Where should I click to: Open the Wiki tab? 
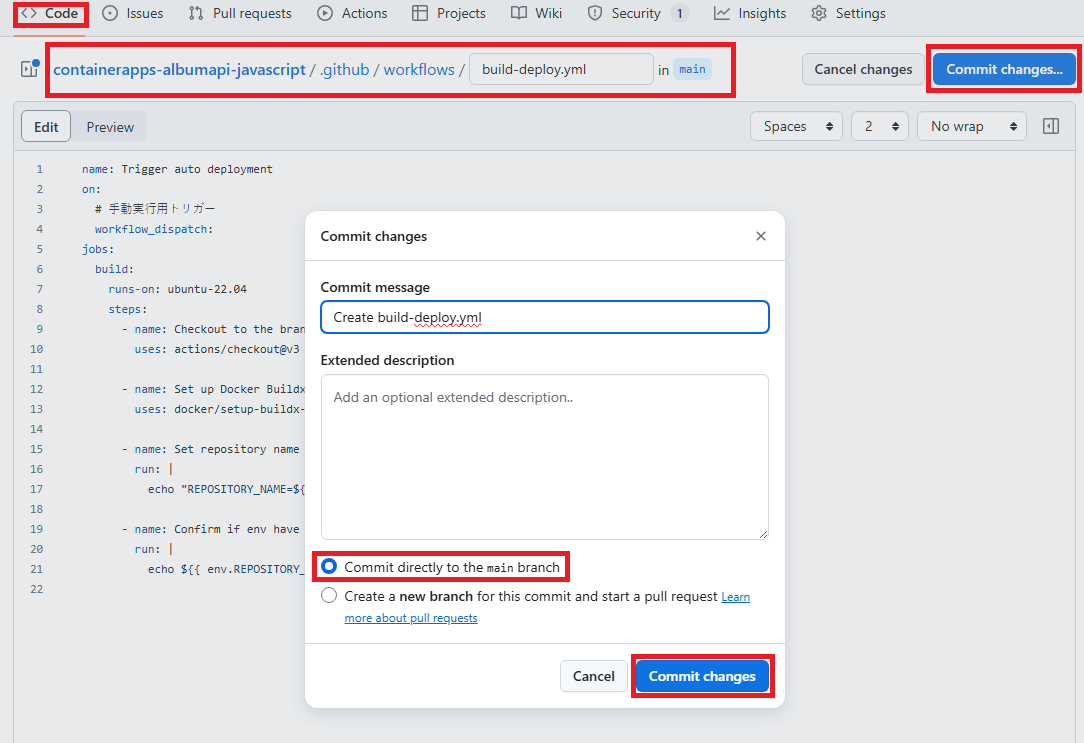pyautogui.click(x=536, y=13)
